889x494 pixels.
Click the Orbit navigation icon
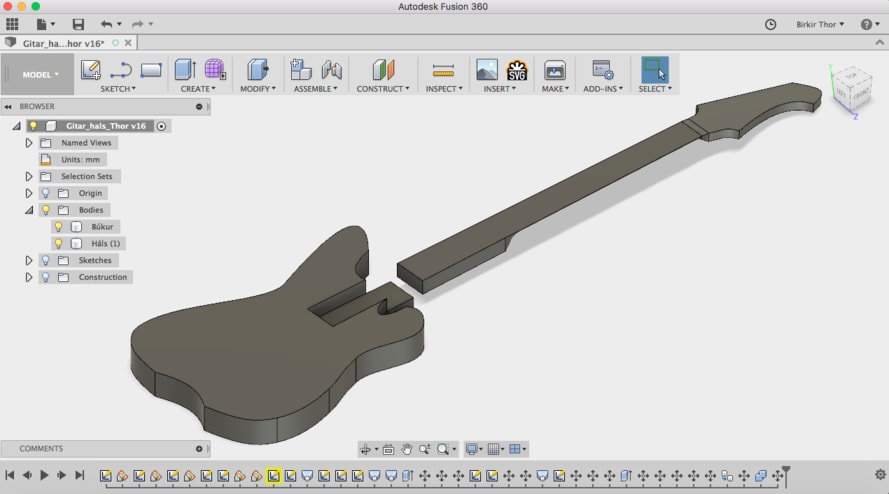pos(366,449)
